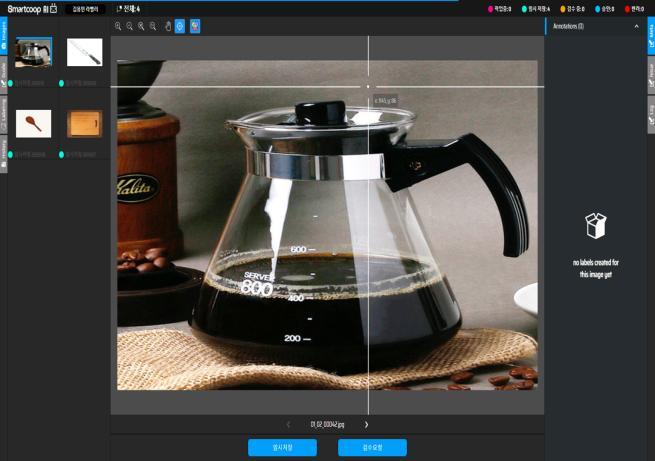655x461 pixels.
Task: Click the teal status dot under coffee pot thumbnail
Action: pos(10,83)
